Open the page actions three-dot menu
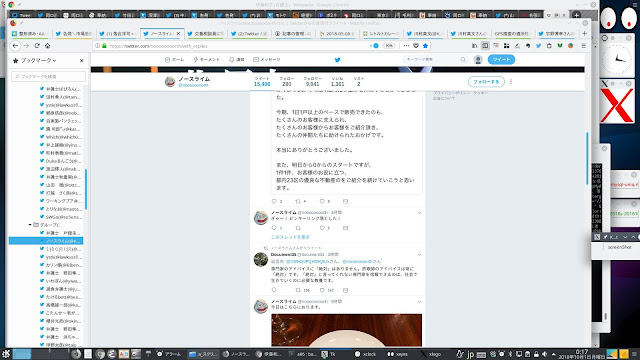Screen dimensions: 640x360 406,46
